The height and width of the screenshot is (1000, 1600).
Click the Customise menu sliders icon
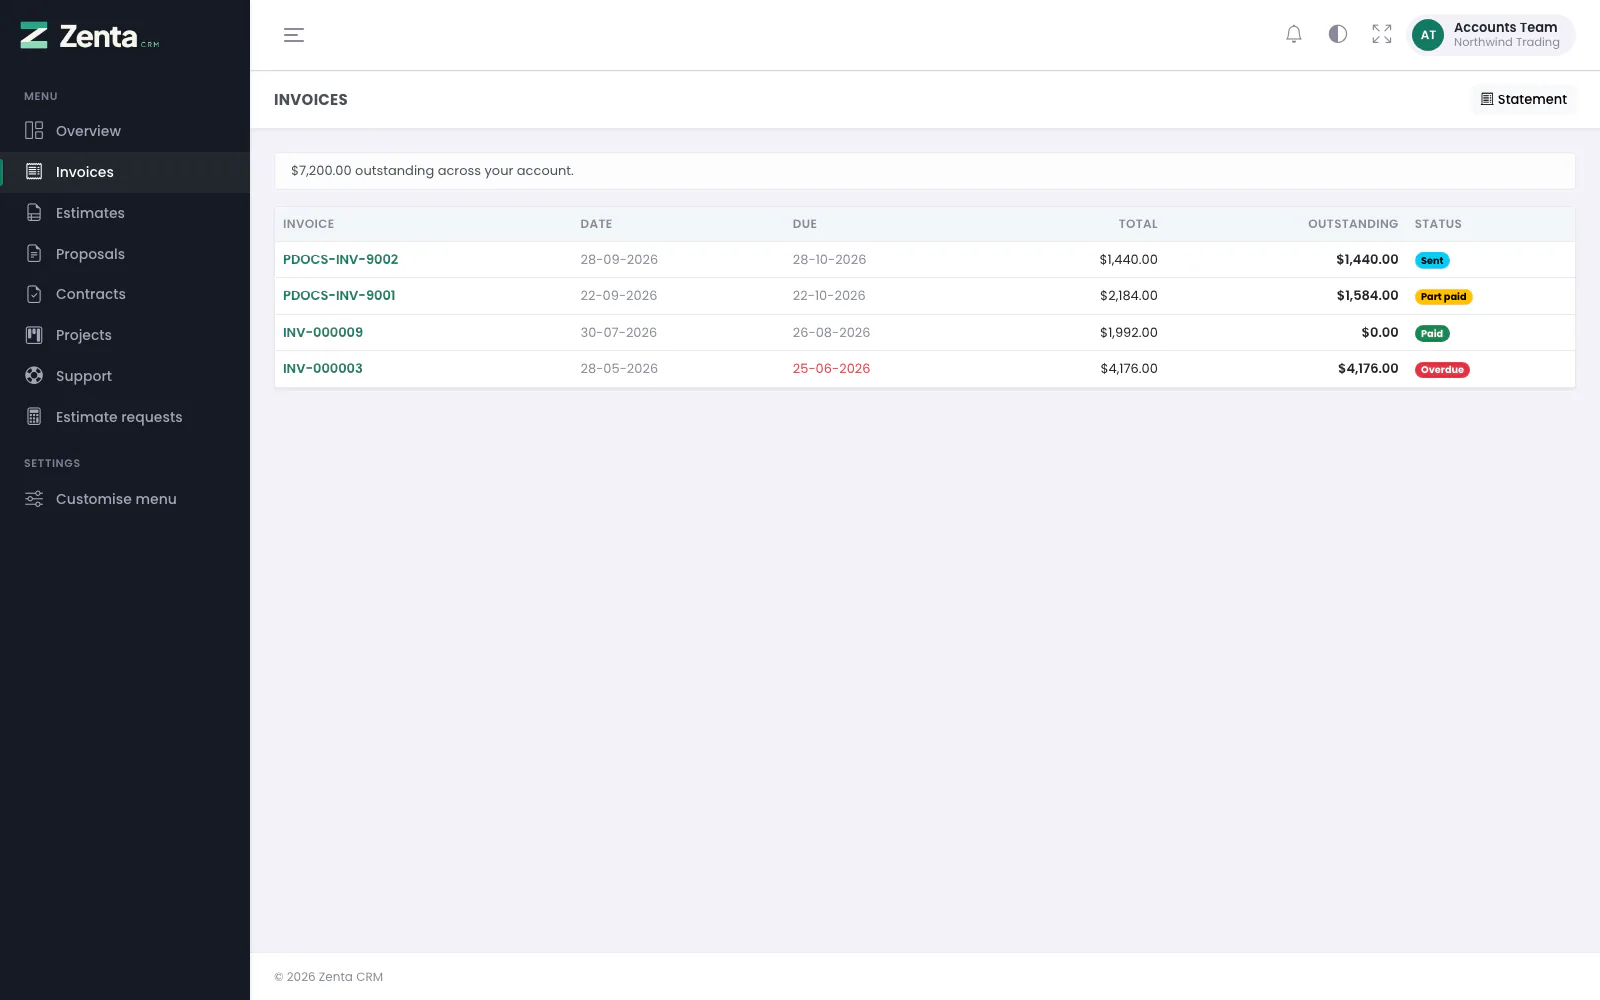[34, 499]
